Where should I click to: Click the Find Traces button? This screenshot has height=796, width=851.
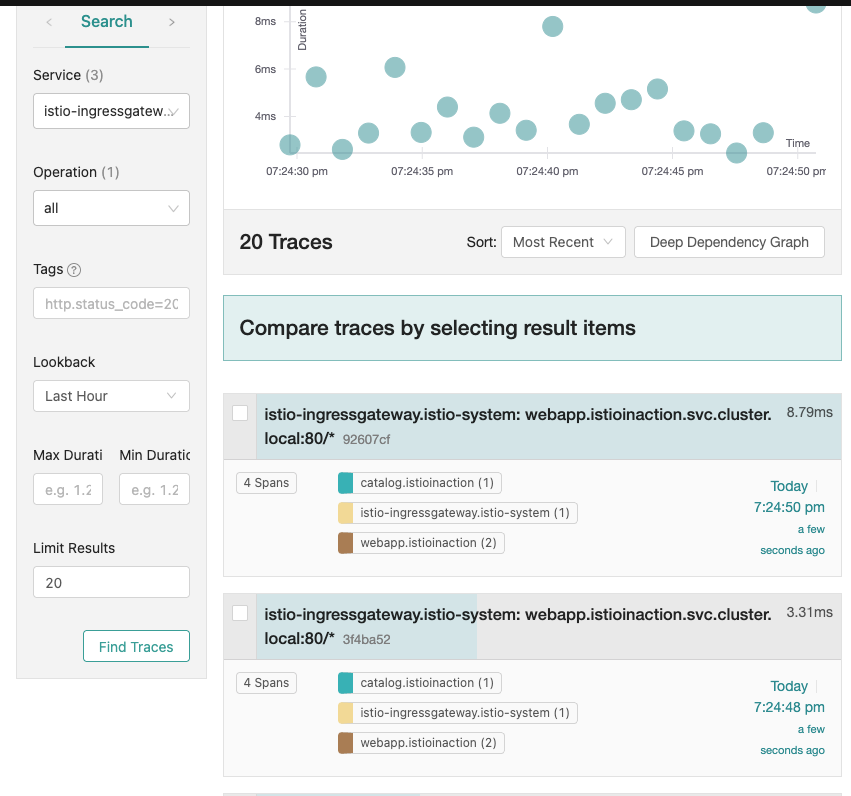click(x=136, y=647)
